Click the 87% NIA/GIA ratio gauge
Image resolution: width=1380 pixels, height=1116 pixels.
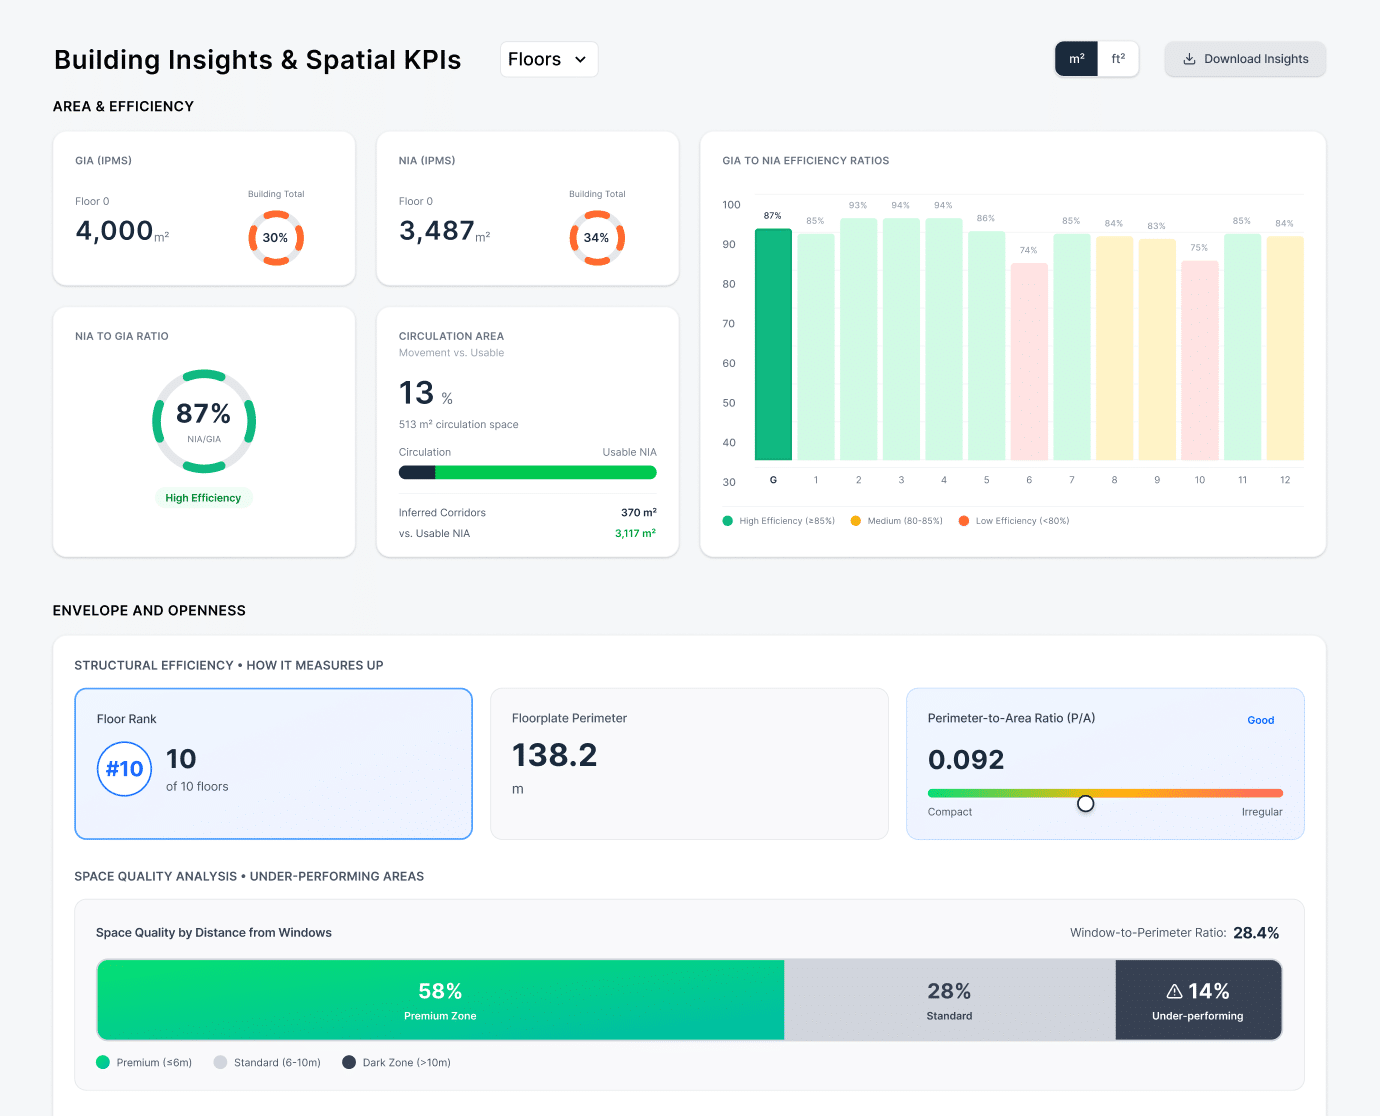pyautogui.click(x=204, y=421)
